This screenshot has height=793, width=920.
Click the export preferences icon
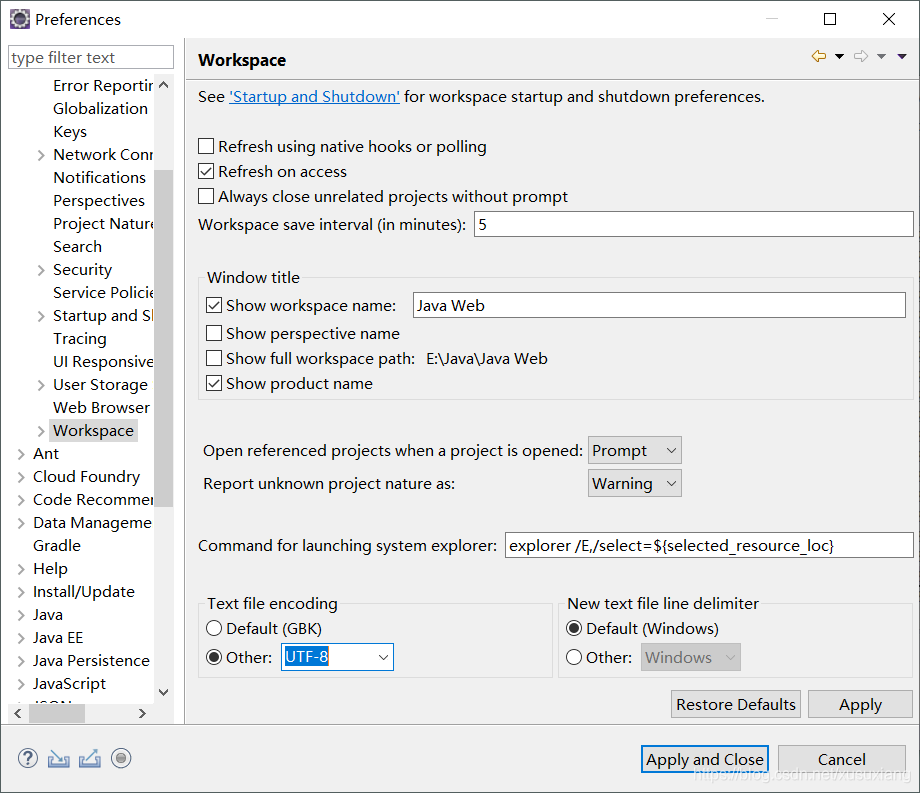click(90, 758)
